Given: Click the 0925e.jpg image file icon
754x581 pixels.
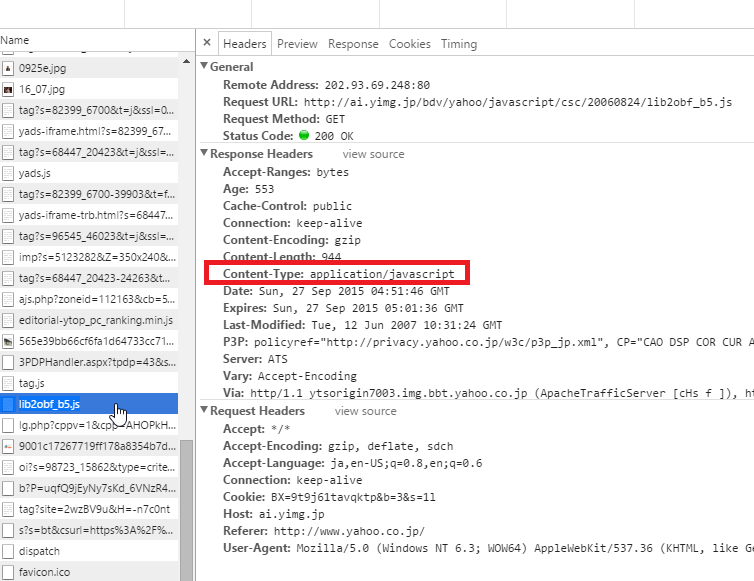Looking at the screenshot, I should click(8, 68).
